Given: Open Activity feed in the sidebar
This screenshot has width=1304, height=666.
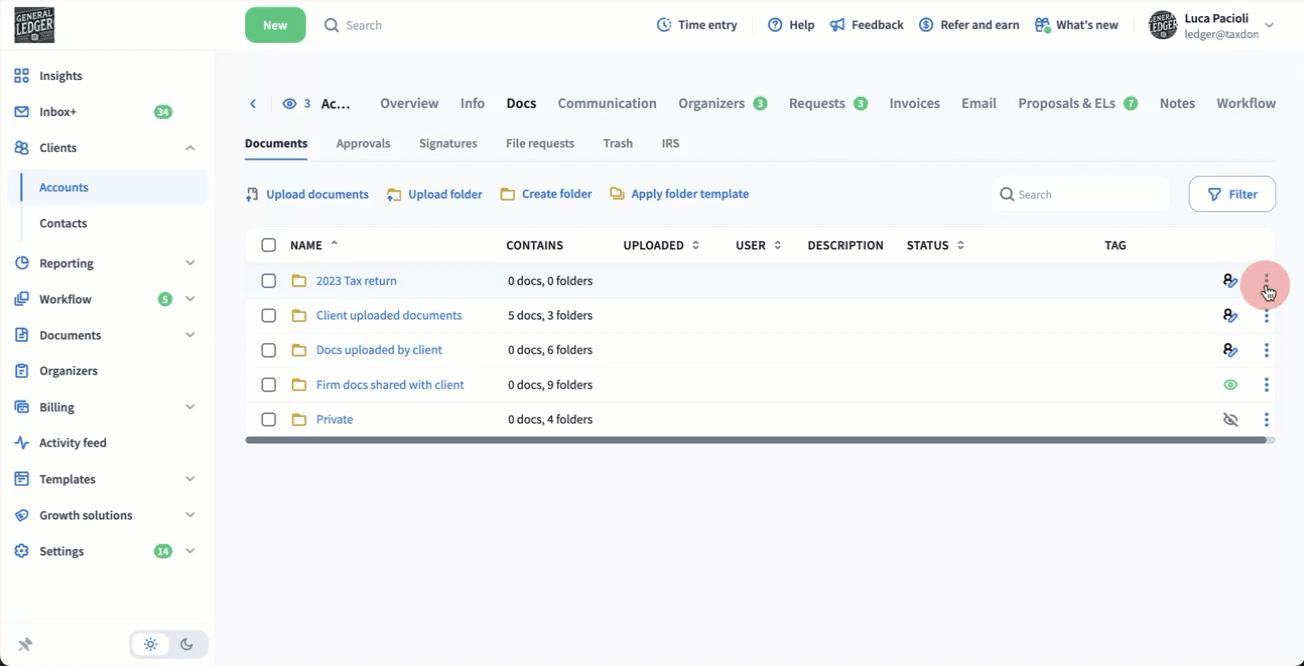Looking at the screenshot, I should pyautogui.click(x=72, y=443).
